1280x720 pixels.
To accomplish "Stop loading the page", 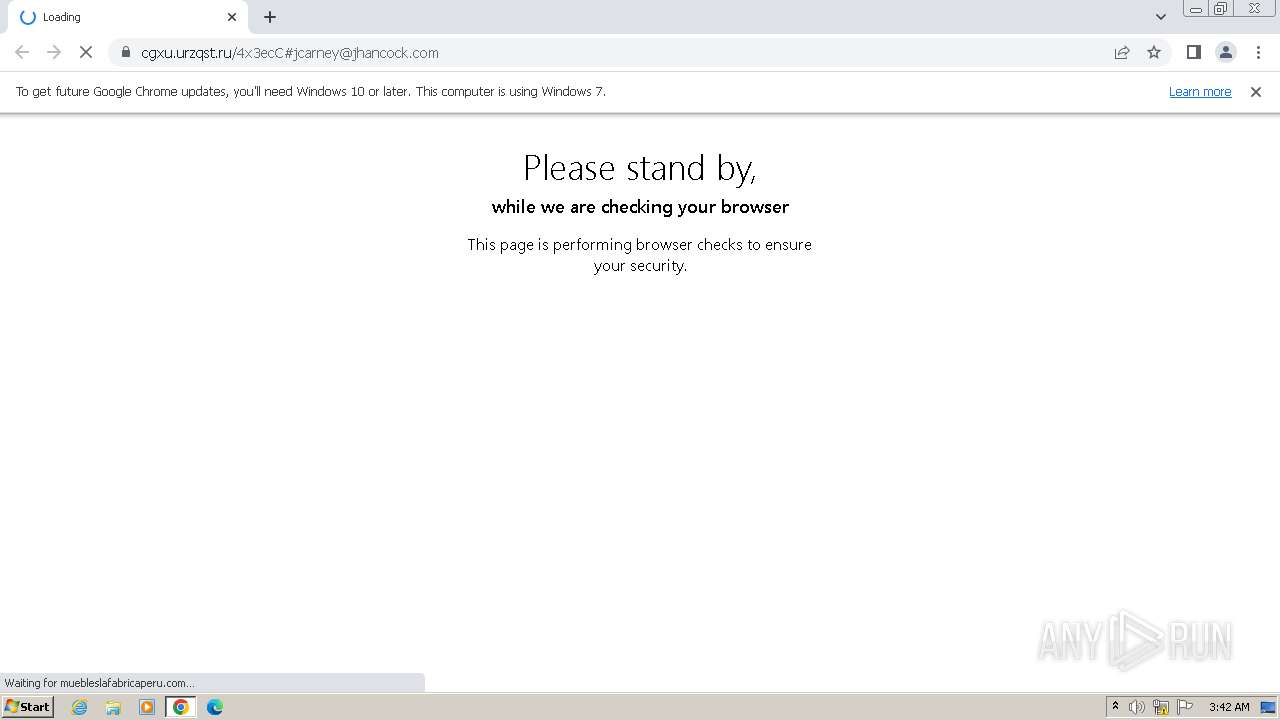I will tap(86, 52).
